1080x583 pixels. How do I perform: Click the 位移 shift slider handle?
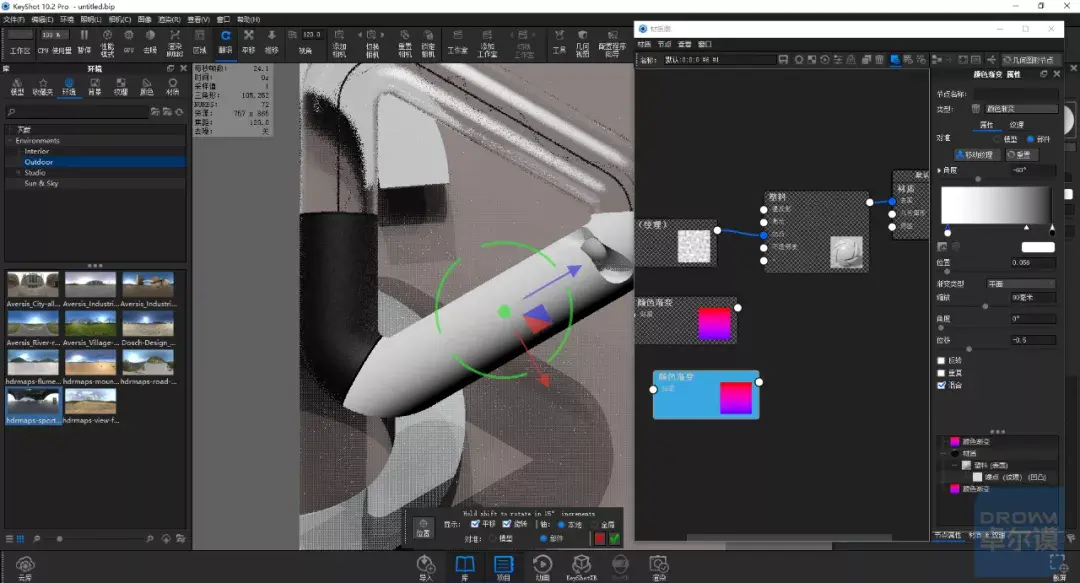(x=968, y=349)
